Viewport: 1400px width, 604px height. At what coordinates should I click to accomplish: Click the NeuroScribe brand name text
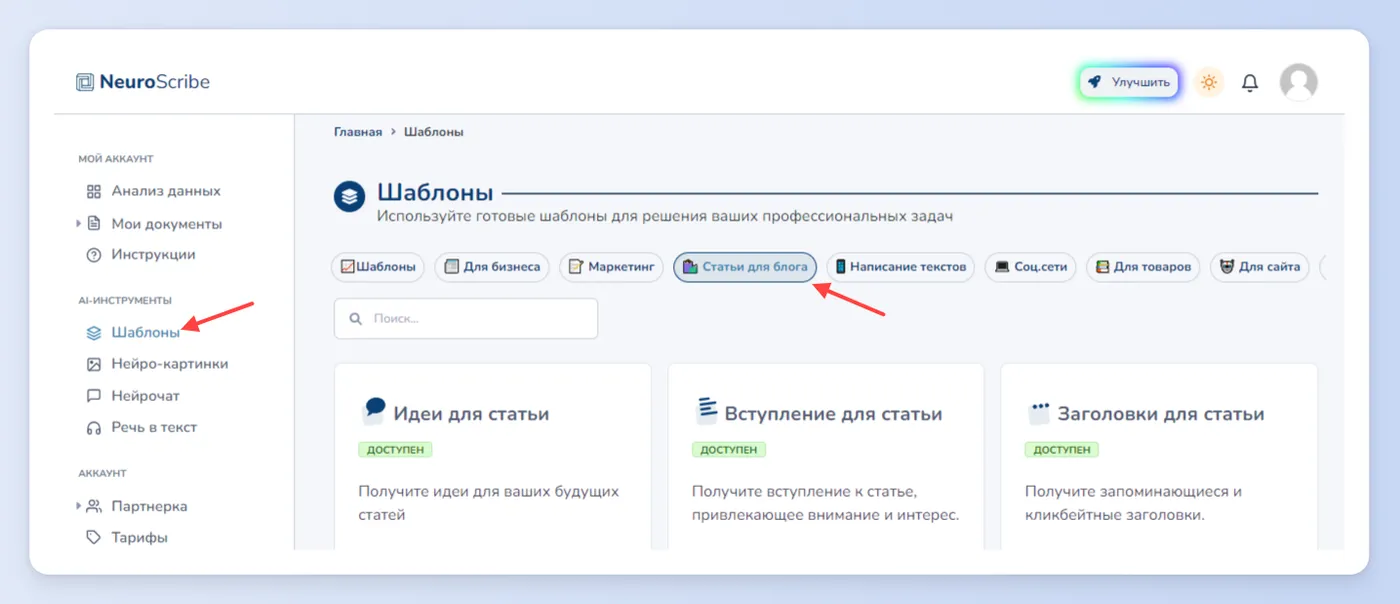155,82
